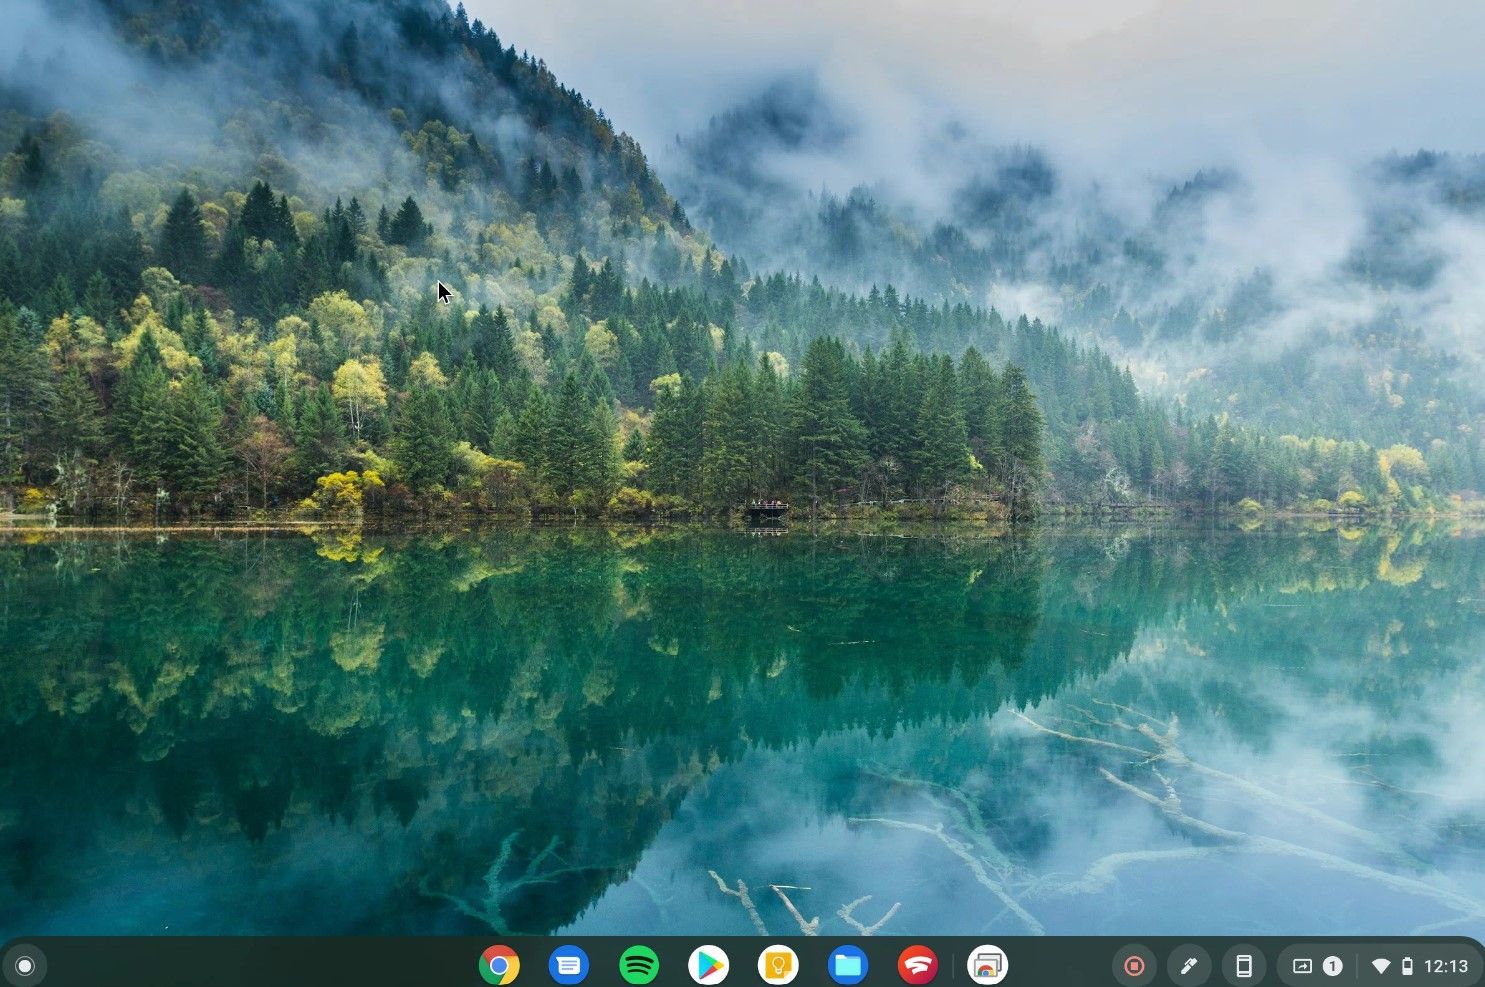Image resolution: width=1485 pixels, height=987 pixels.
Task: Launch the Stadia app
Action: pos(918,966)
